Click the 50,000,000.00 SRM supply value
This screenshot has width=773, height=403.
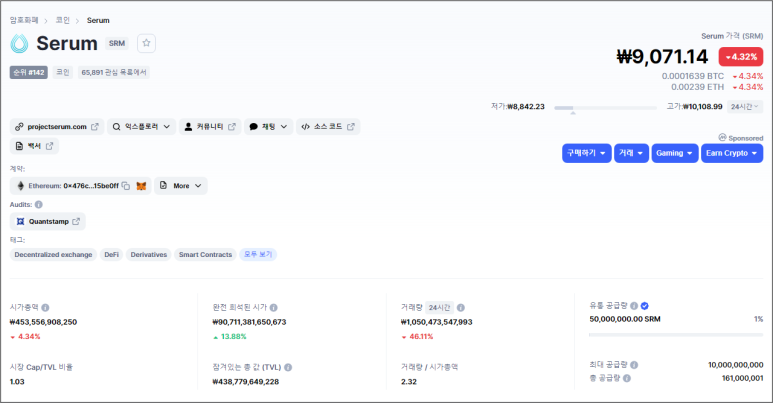[x=625, y=319]
